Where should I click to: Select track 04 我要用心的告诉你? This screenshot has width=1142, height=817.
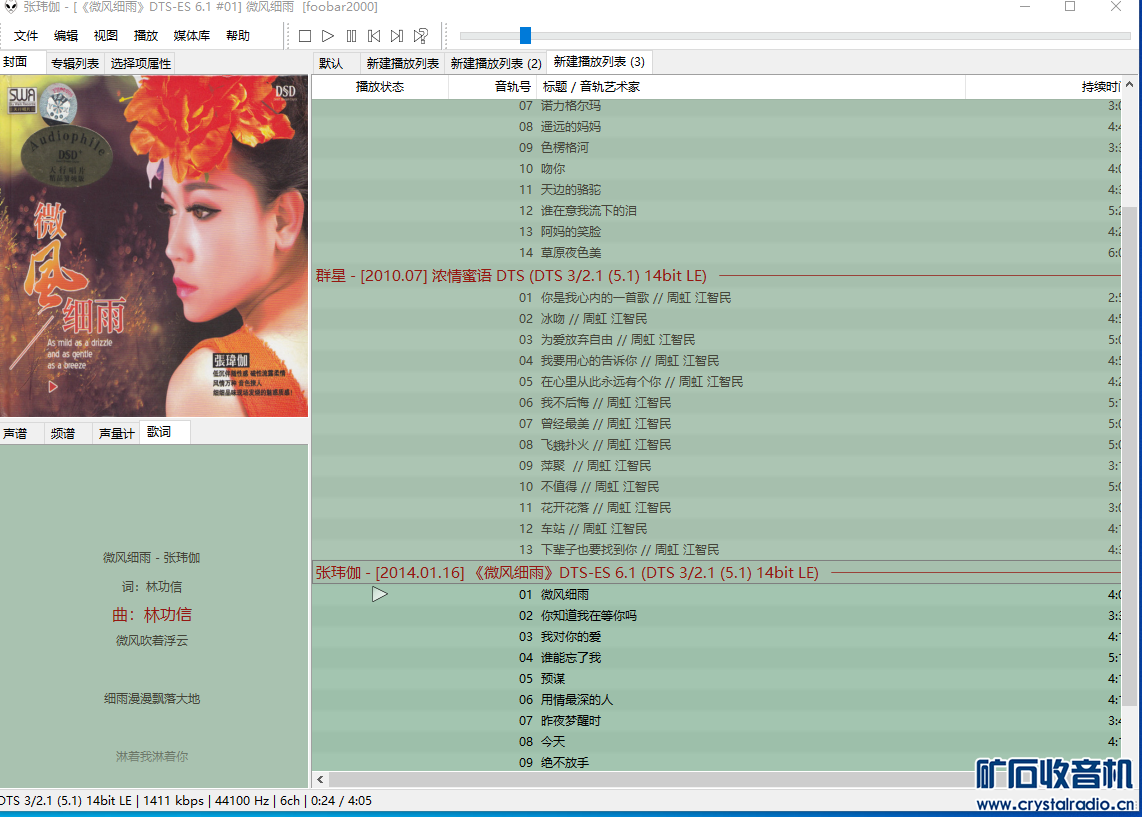pyautogui.click(x=717, y=360)
